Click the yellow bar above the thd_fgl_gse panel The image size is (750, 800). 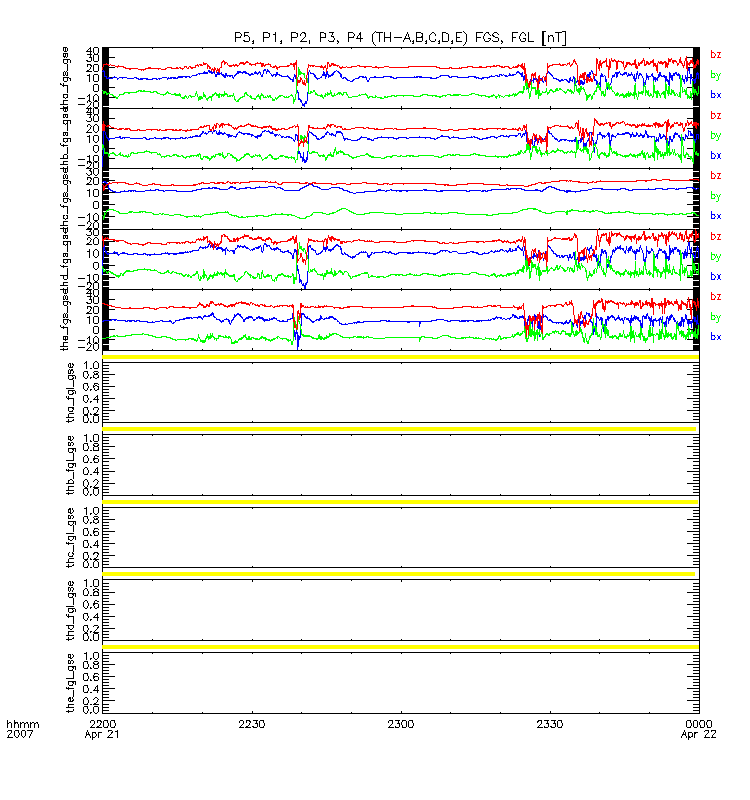[x=398, y=574]
